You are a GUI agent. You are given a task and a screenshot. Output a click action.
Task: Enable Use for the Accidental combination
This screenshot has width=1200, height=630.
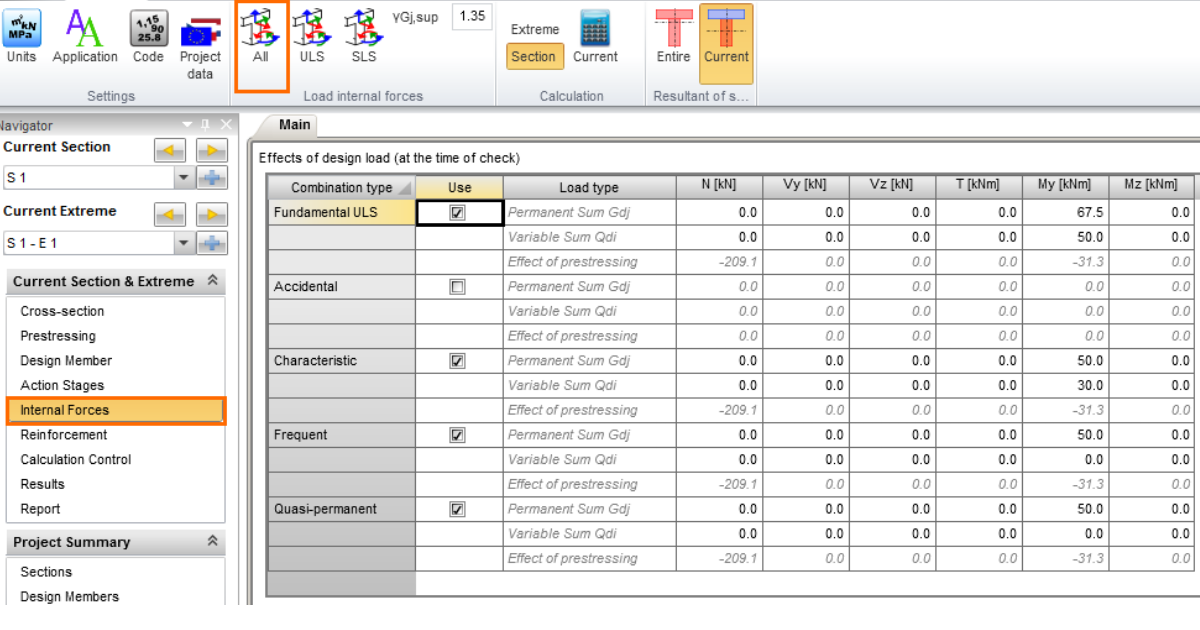point(459,286)
